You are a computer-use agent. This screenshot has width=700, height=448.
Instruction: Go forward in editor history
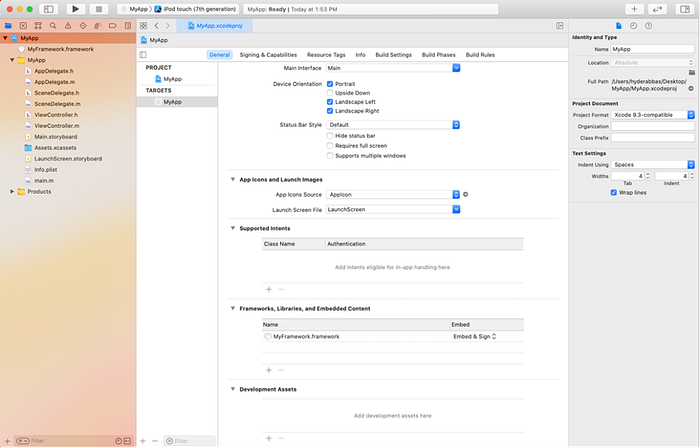pyautogui.click(x=168, y=26)
